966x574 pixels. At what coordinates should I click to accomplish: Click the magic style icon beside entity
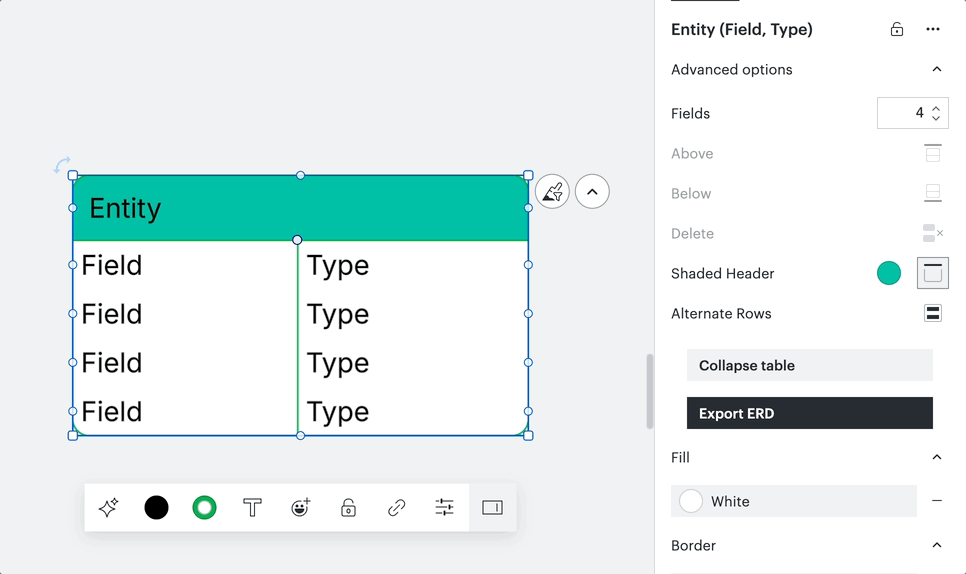(552, 192)
